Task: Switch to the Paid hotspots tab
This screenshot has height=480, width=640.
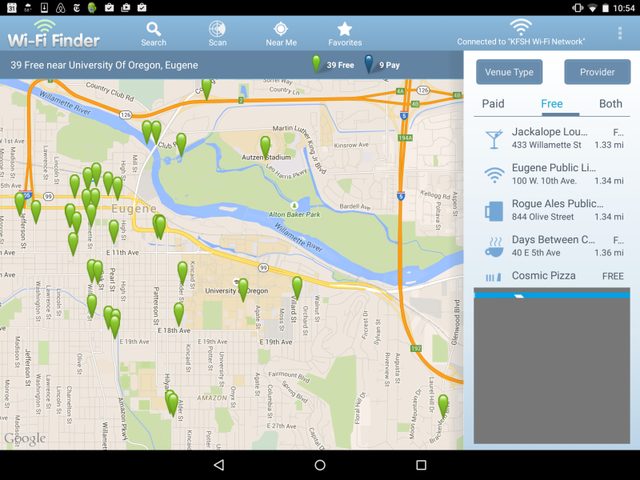Action: coord(493,104)
